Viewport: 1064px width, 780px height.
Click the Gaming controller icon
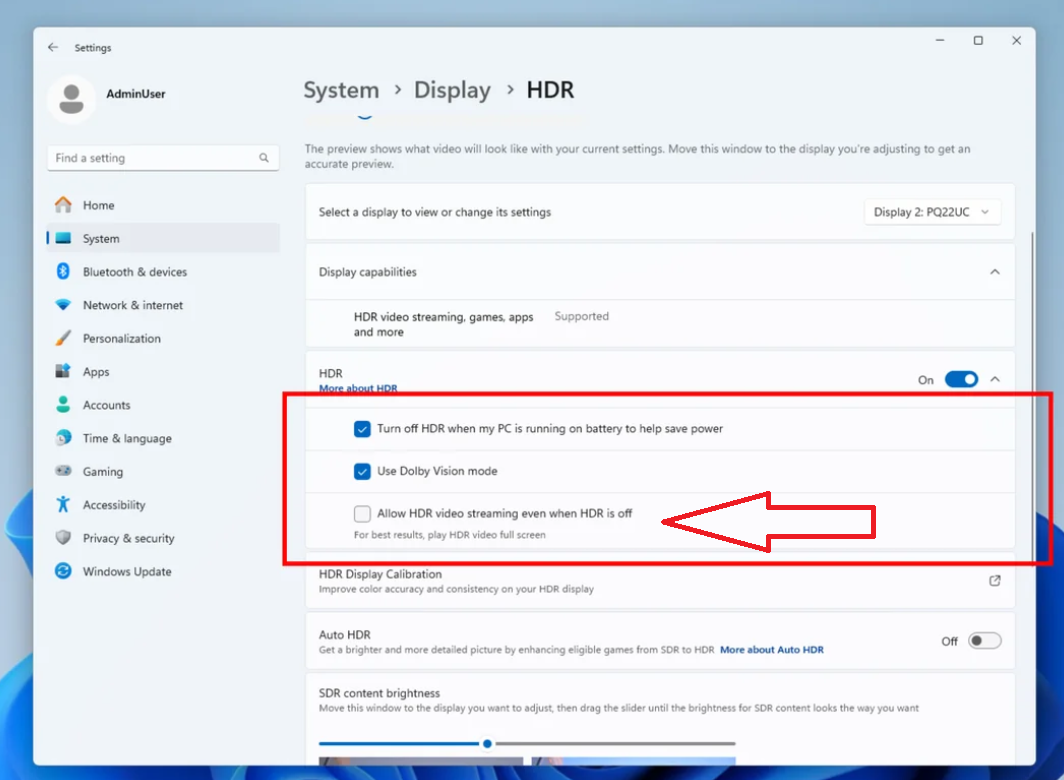click(x=63, y=470)
